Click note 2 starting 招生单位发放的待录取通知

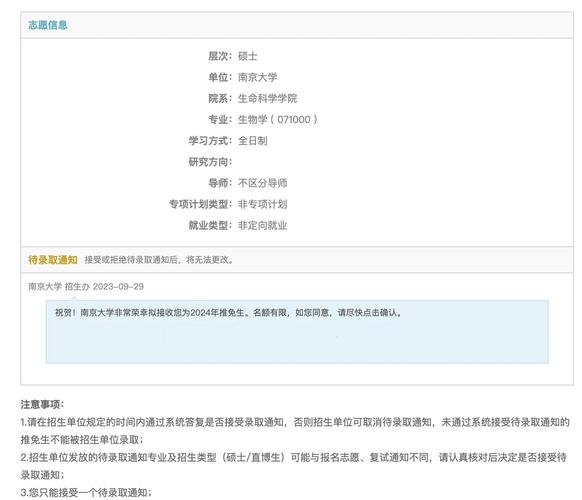click(x=294, y=466)
